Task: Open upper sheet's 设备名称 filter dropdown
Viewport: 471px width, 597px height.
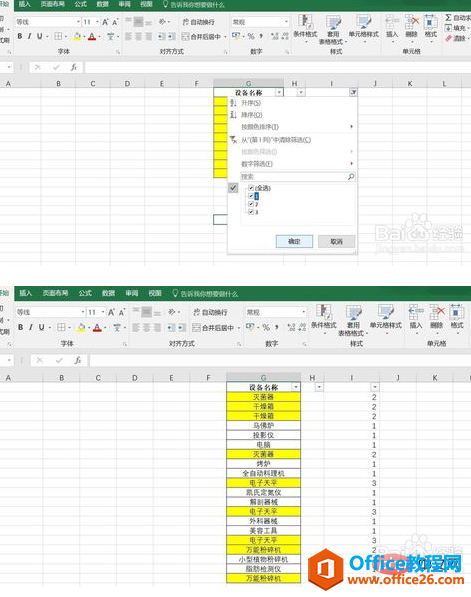Action: coord(279,93)
